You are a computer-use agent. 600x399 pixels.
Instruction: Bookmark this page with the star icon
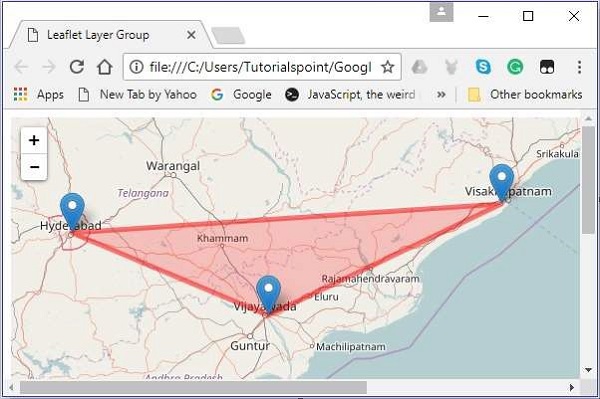(x=388, y=67)
